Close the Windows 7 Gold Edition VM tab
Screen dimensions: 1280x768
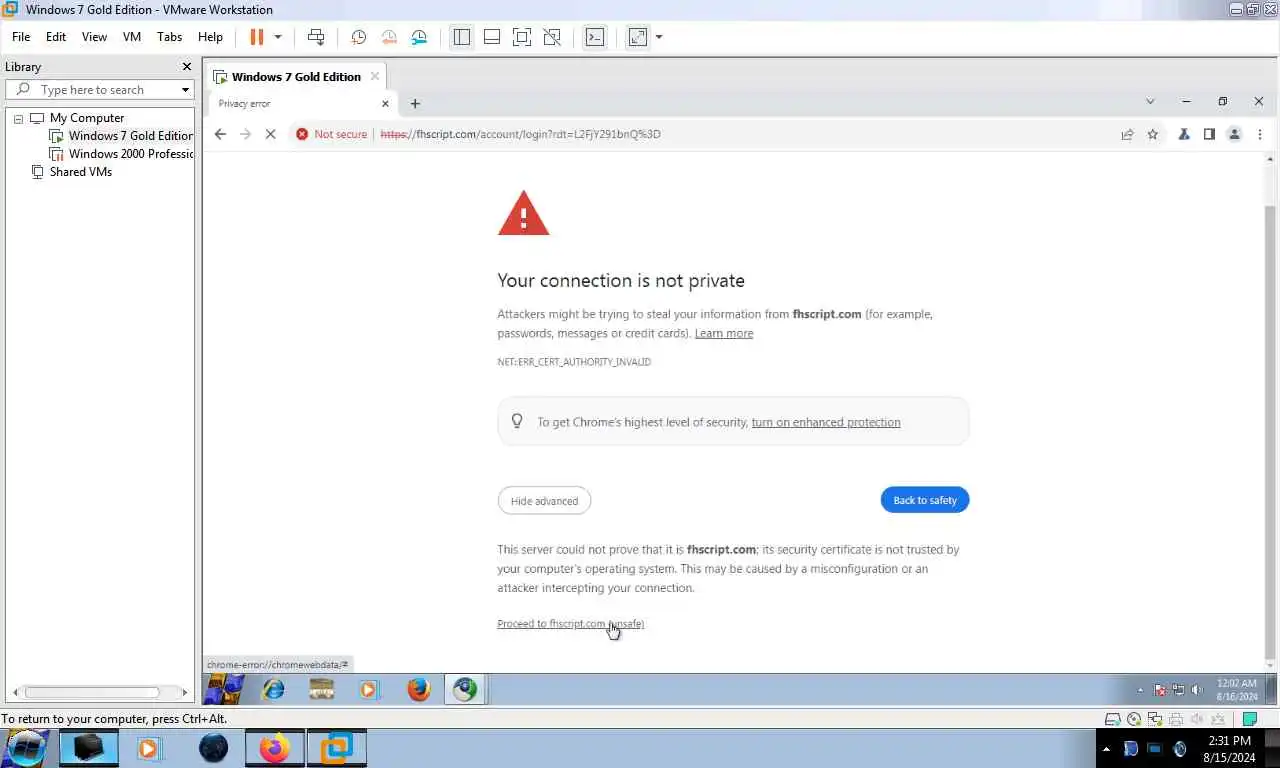pyautogui.click(x=375, y=76)
